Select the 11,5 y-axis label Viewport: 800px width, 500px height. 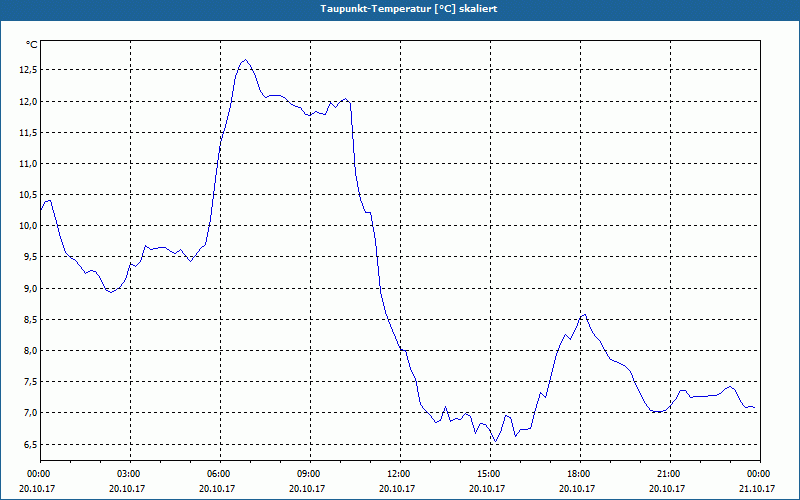(x=28, y=133)
